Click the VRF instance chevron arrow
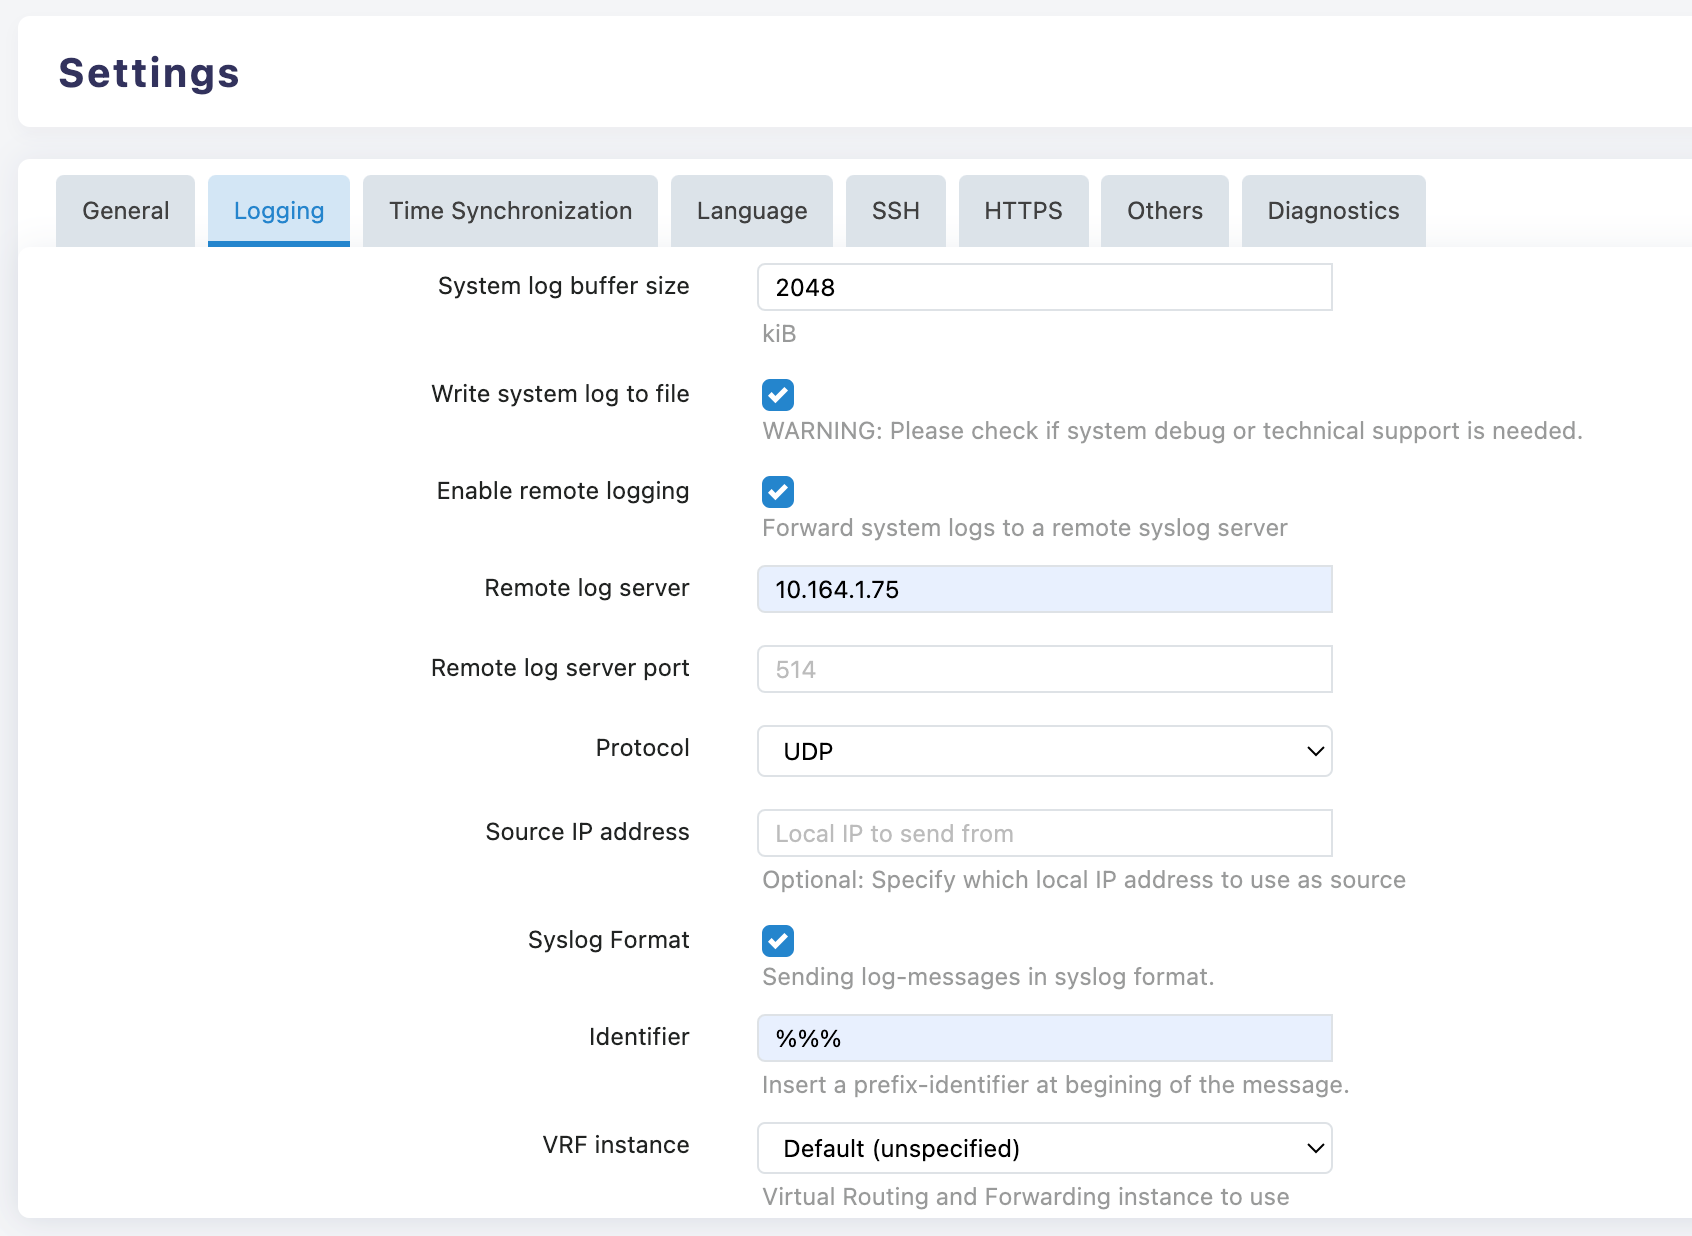The image size is (1692, 1236). pyautogui.click(x=1315, y=1148)
